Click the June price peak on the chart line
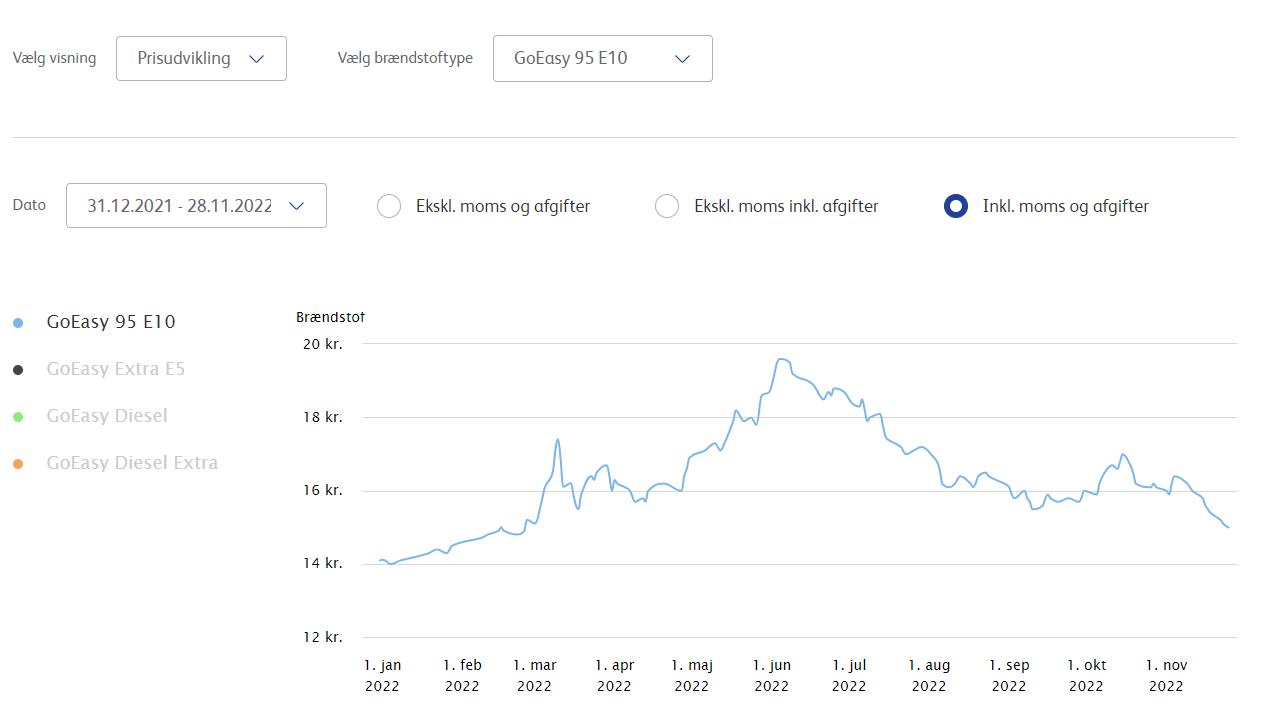1281x718 pixels. click(x=783, y=359)
